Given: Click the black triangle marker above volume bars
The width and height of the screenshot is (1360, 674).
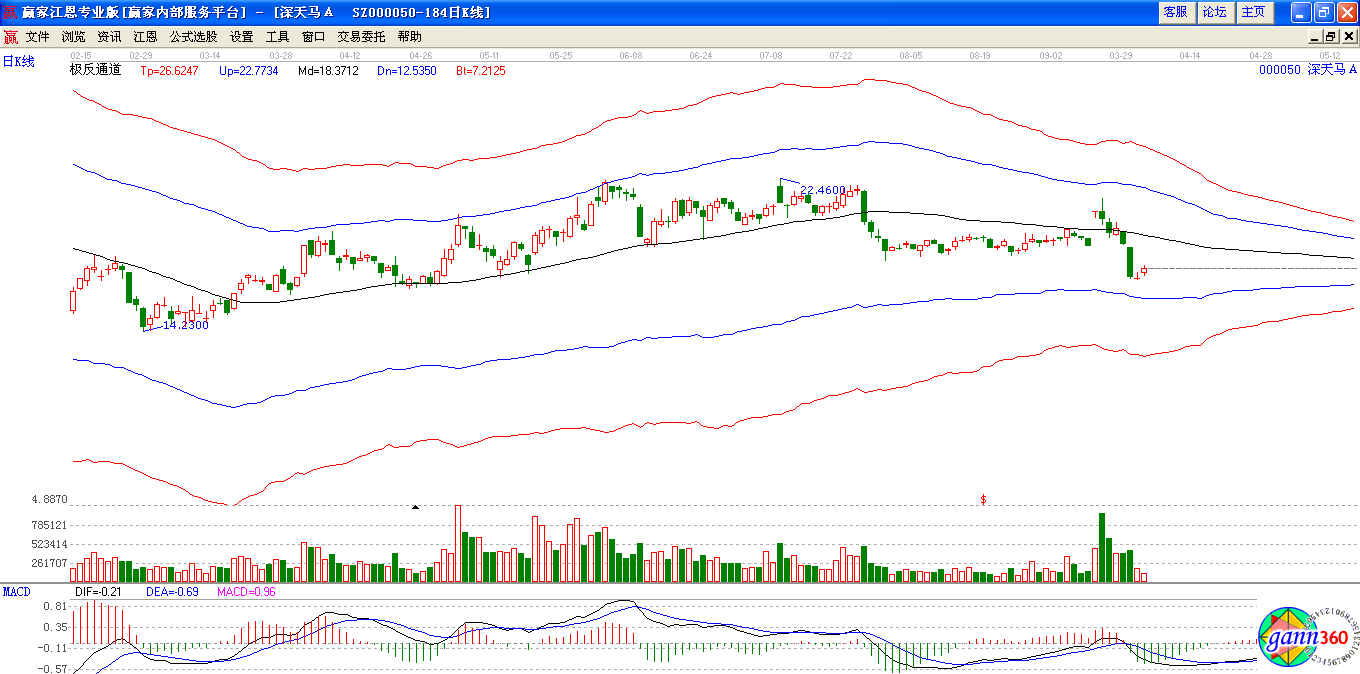Looking at the screenshot, I should [x=415, y=507].
